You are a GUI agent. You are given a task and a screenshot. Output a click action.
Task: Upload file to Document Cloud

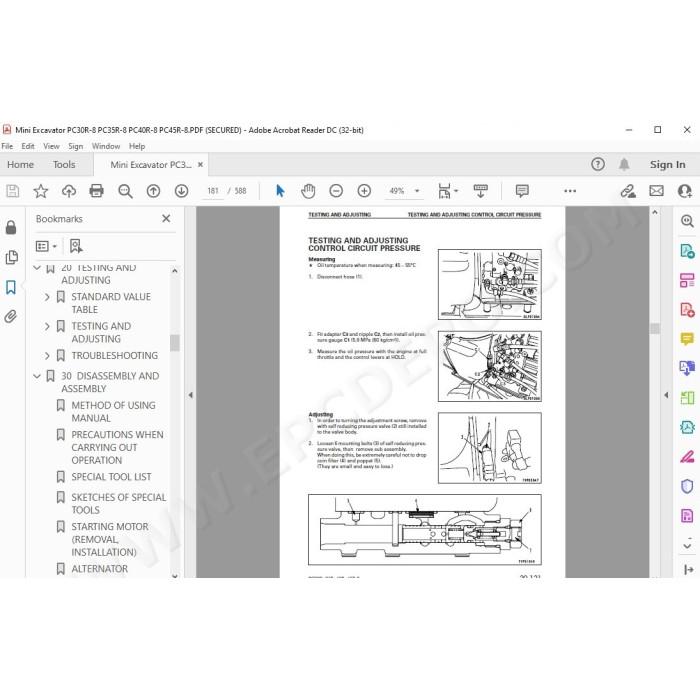(69, 191)
